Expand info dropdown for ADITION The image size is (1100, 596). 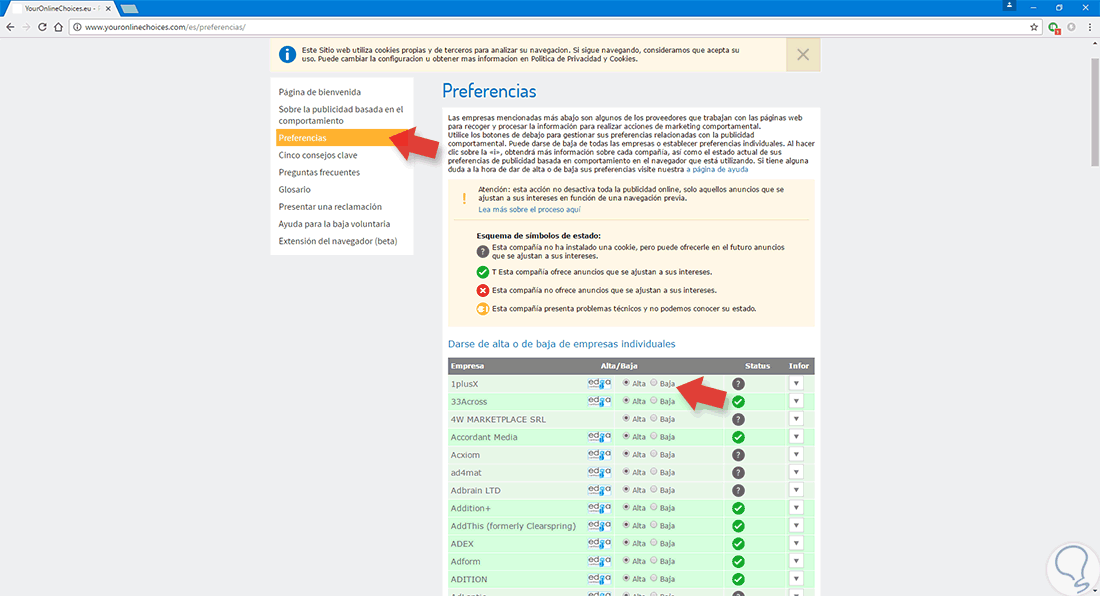pos(796,578)
